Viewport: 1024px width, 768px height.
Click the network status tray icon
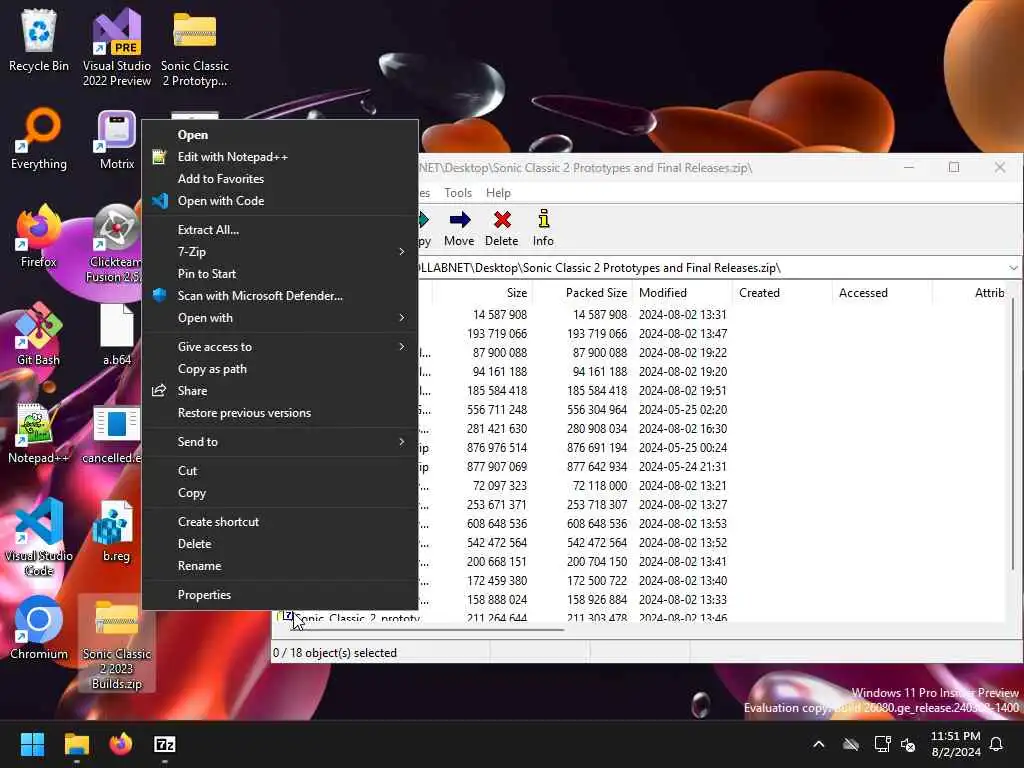click(882, 744)
